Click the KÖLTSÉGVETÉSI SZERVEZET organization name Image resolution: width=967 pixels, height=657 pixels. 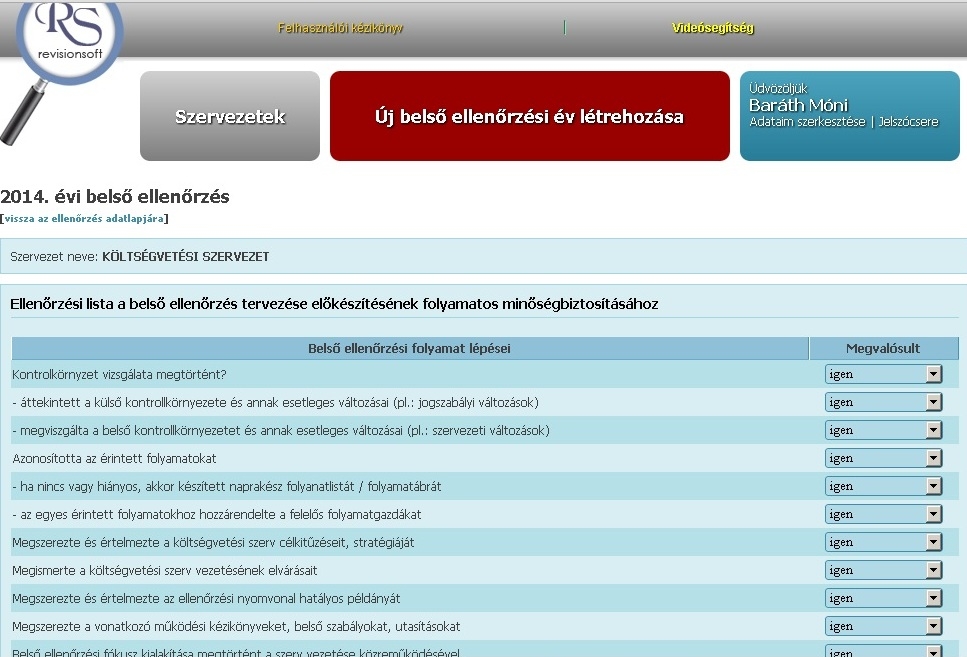[186, 257]
